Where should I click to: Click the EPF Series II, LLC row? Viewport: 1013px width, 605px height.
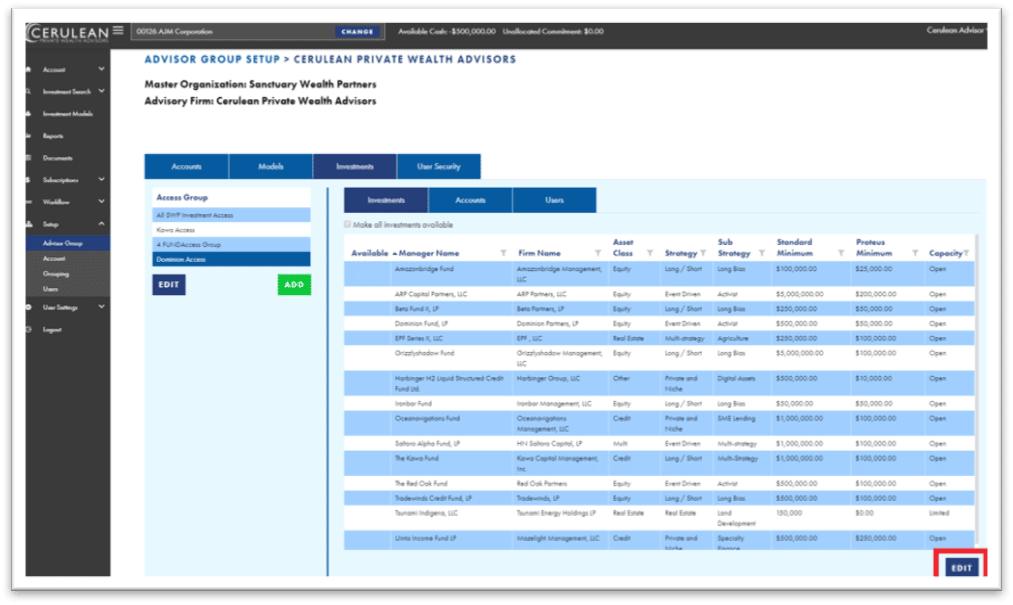pos(659,339)
